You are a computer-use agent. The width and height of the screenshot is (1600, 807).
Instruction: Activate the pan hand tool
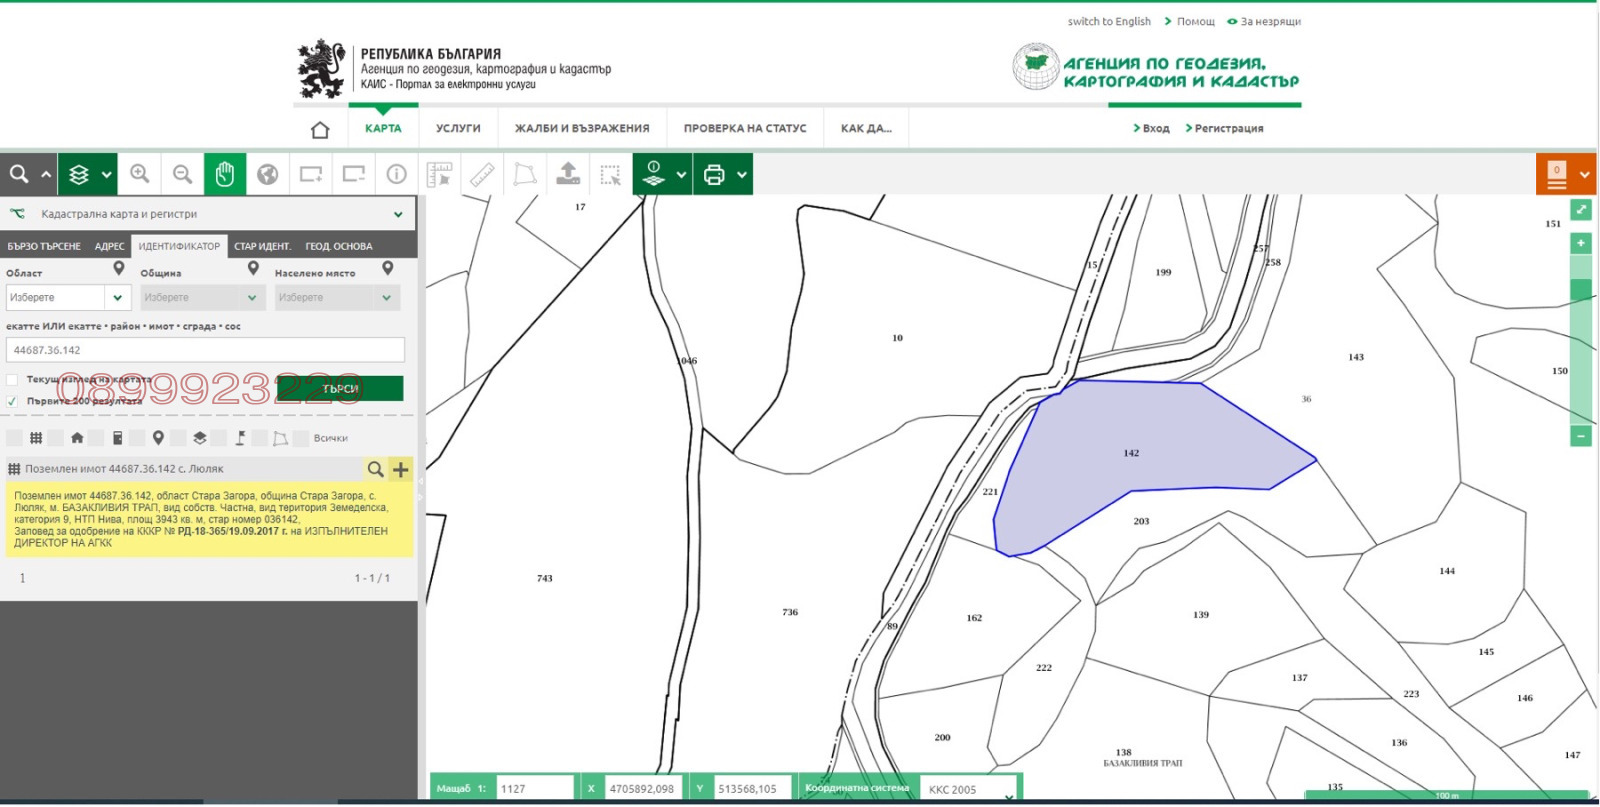point(225,174)
